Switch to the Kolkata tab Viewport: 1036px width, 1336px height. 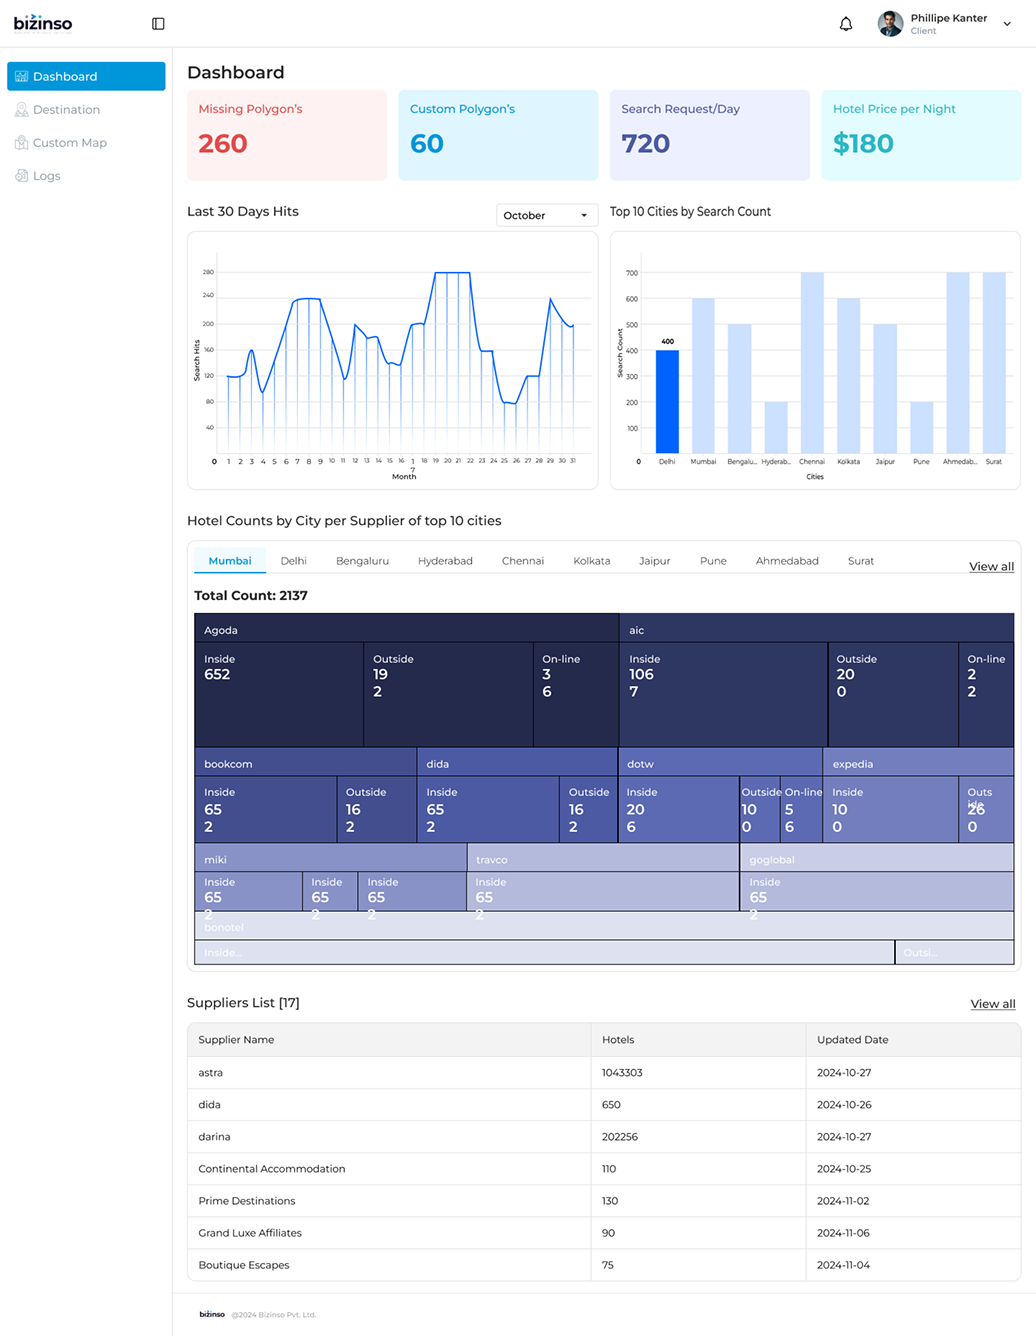pos(592,561)
